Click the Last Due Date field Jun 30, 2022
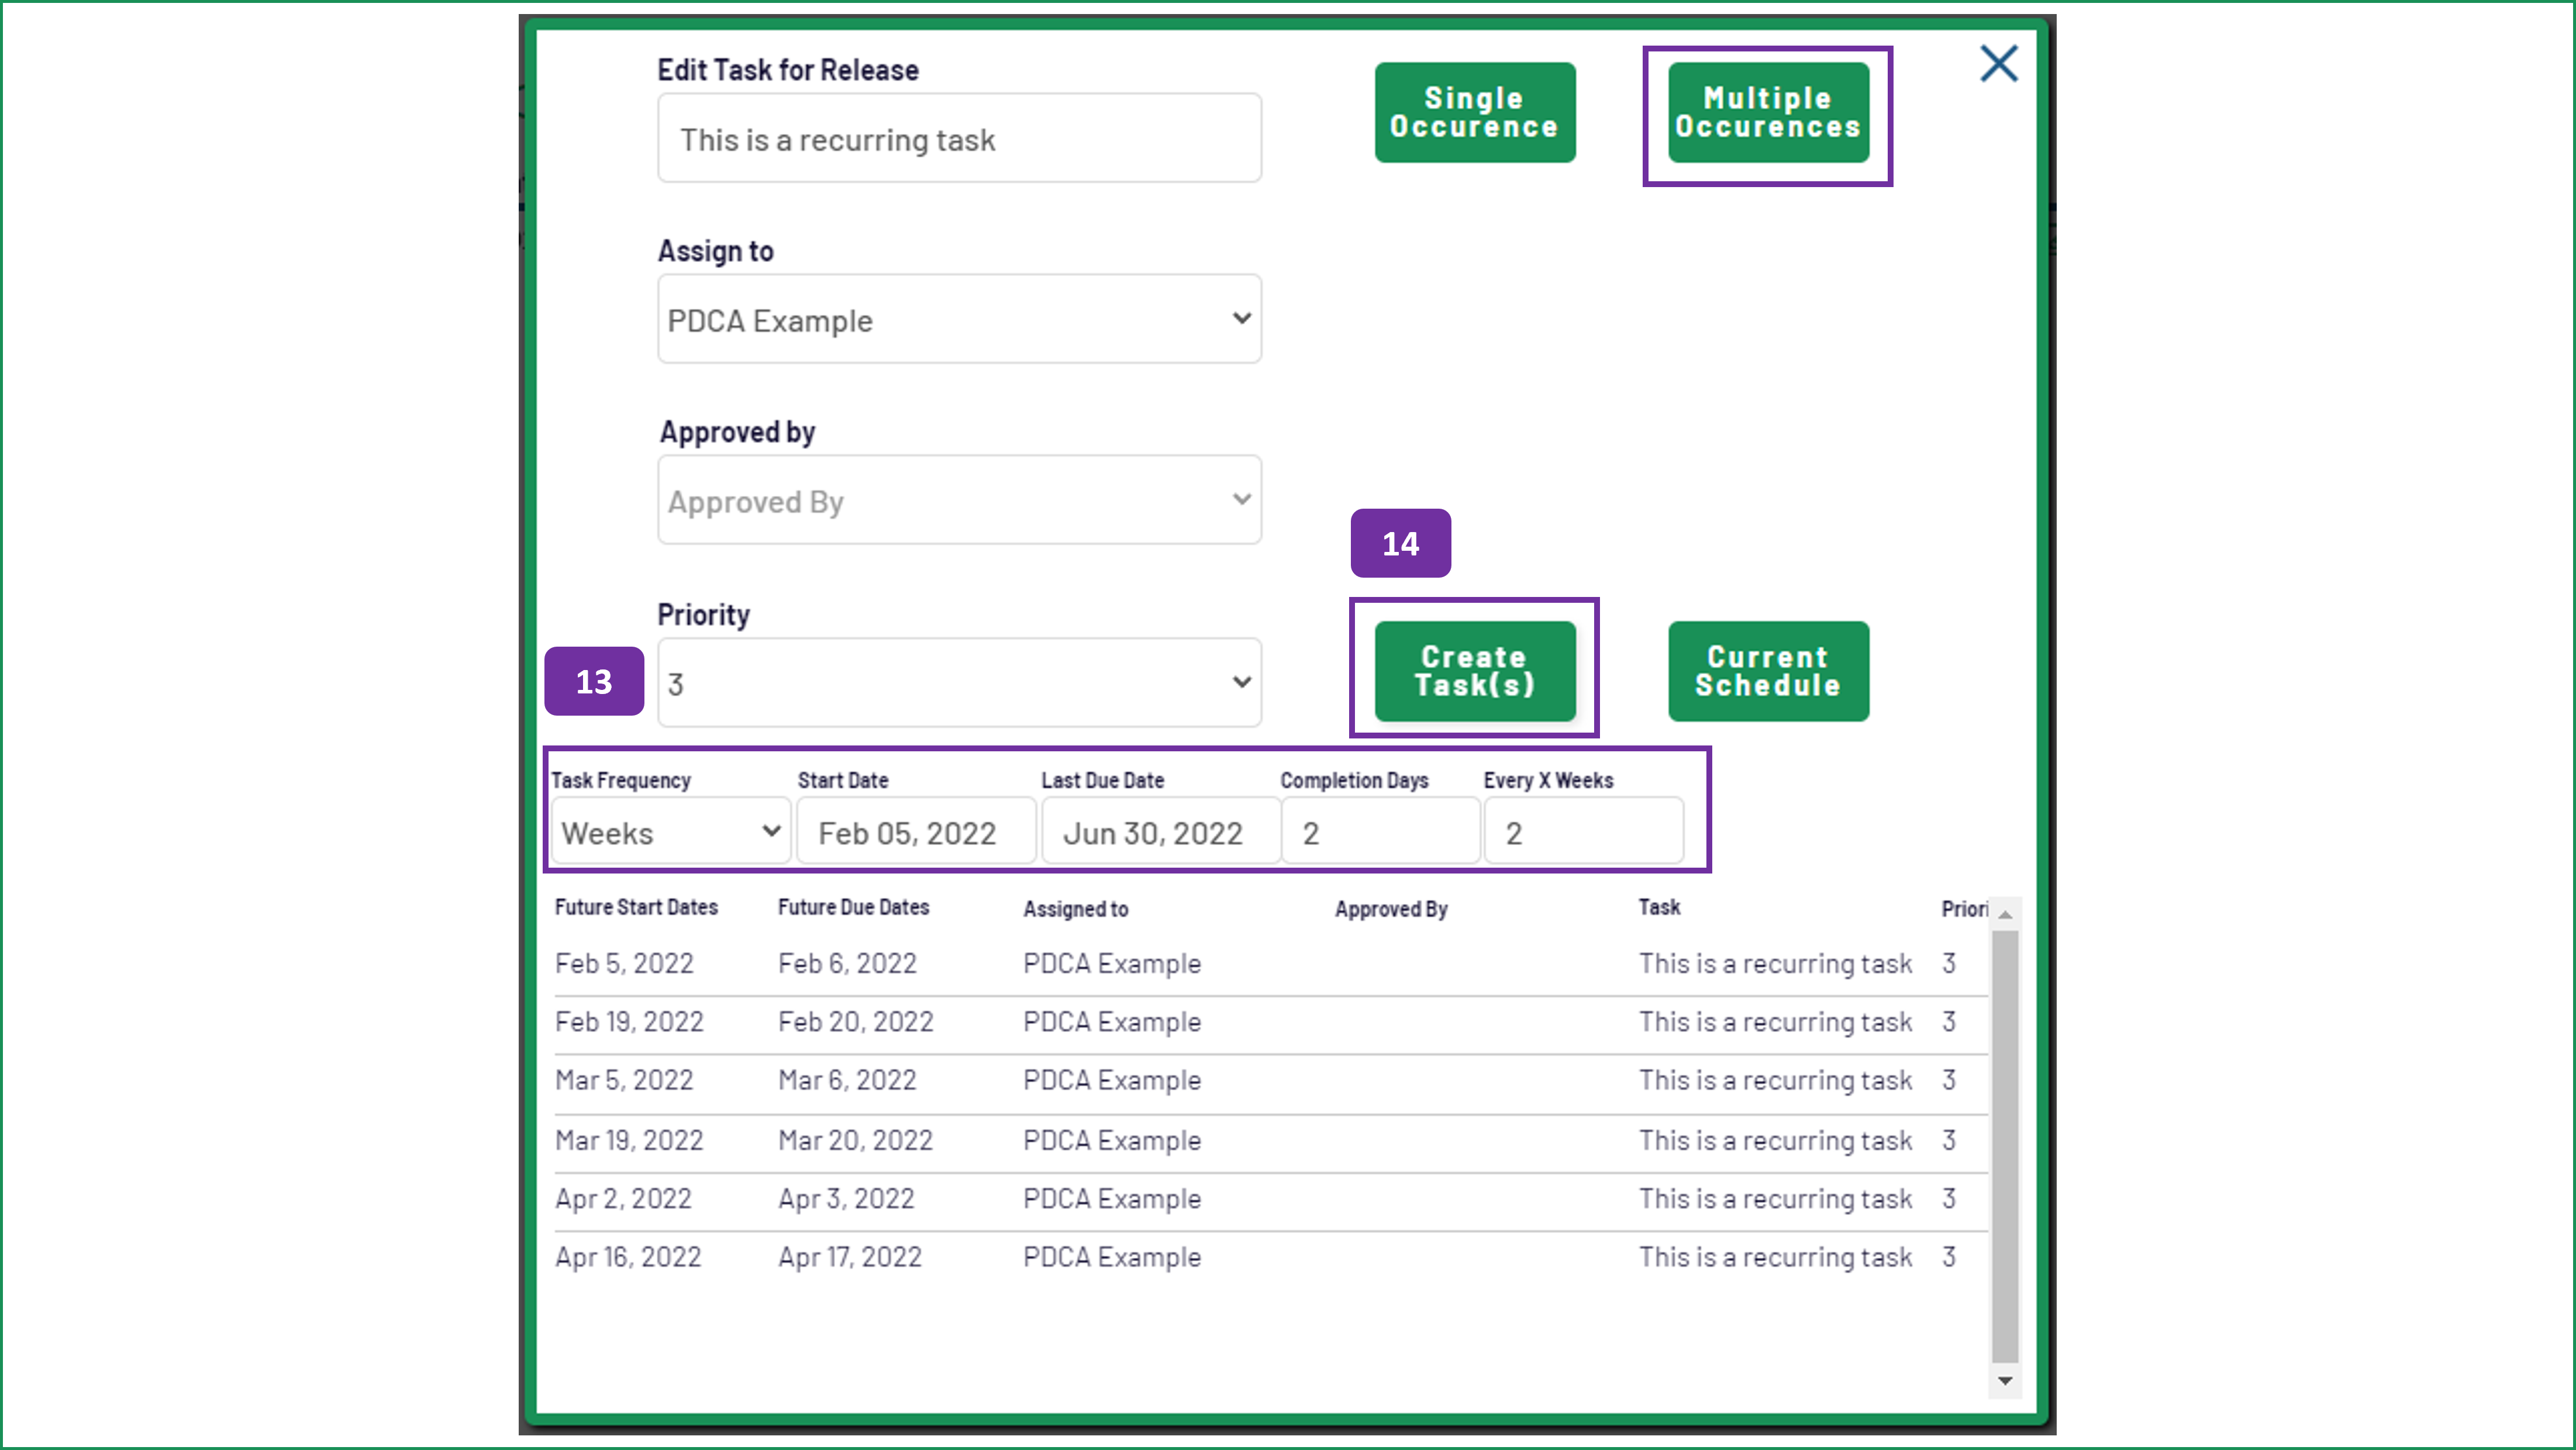 coord(1161,831)
